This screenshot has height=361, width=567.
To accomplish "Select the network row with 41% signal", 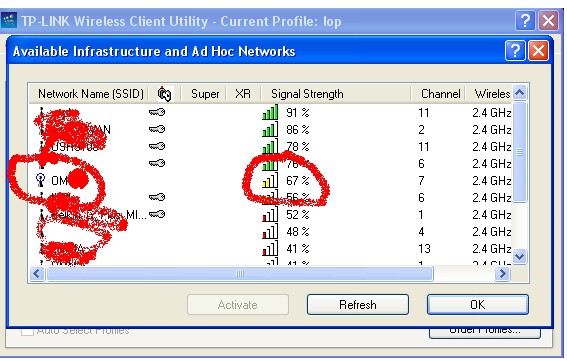I will (270, 249).
